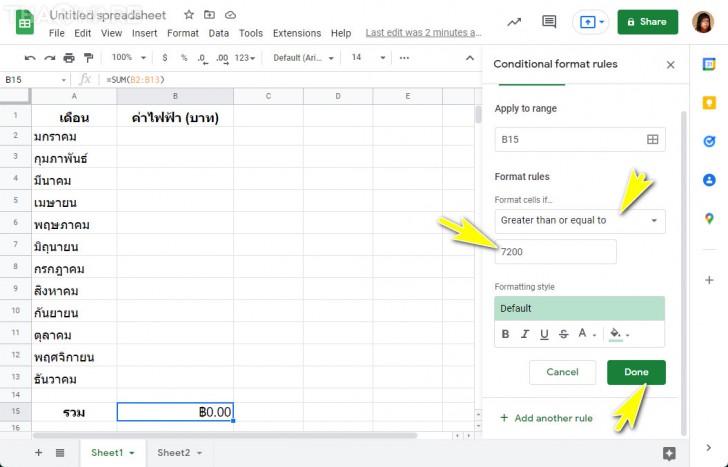
Task: Open the Extensions menu
Action: pos(297,33)
